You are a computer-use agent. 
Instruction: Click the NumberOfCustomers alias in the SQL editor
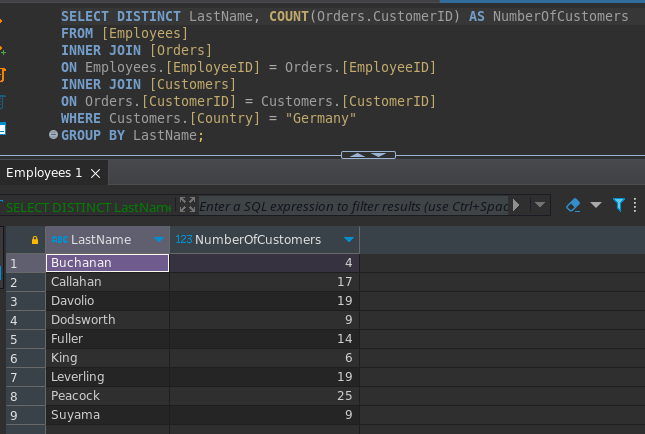pyautogui.click(x=561, y=16)
